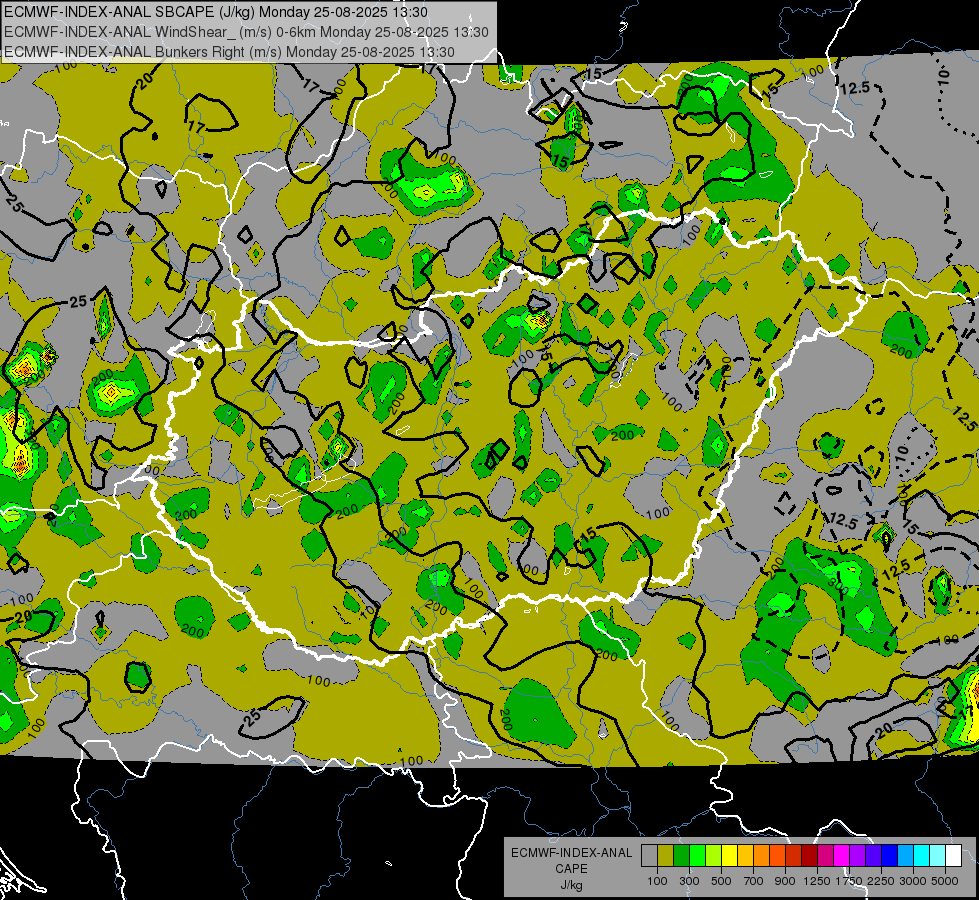Click the red legend swatch after 900
This screenshot has height=900, width=979.
tap(794, 856)
